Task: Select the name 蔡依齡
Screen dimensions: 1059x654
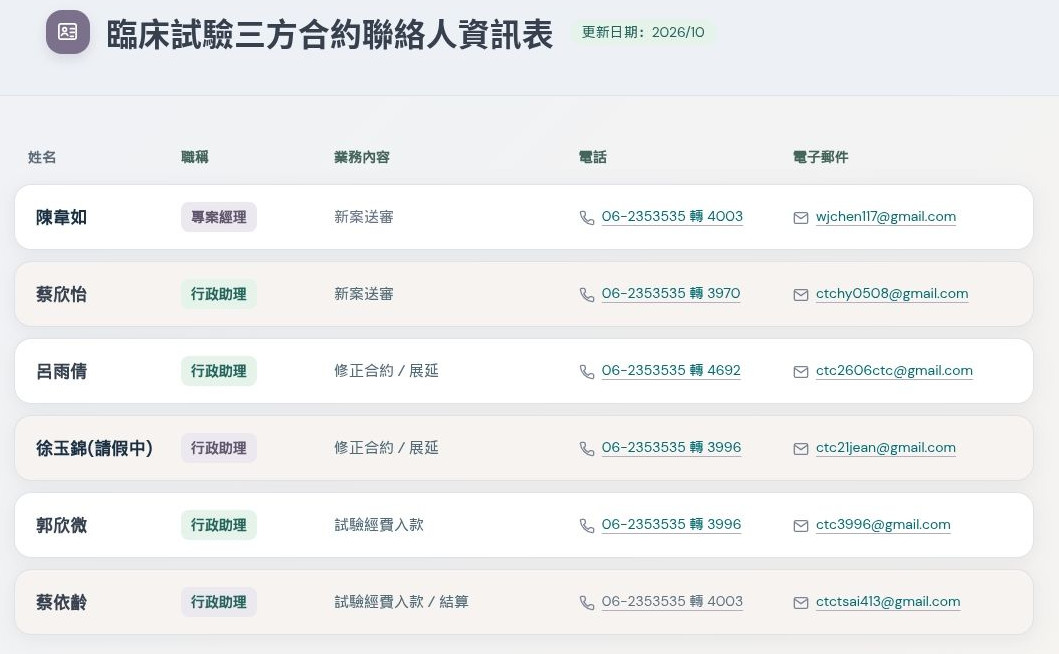Action: pos(61,603)
